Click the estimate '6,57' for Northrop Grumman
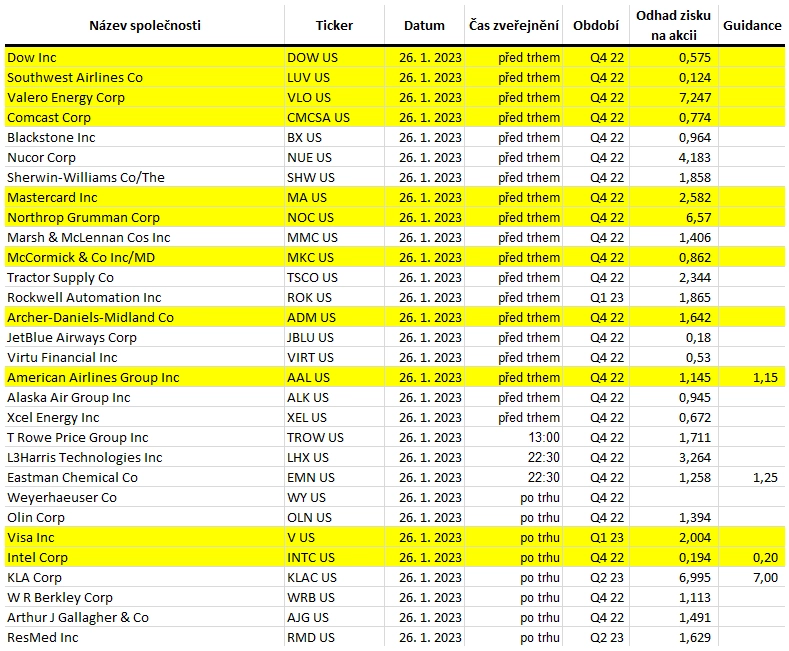 click(698, 217)
